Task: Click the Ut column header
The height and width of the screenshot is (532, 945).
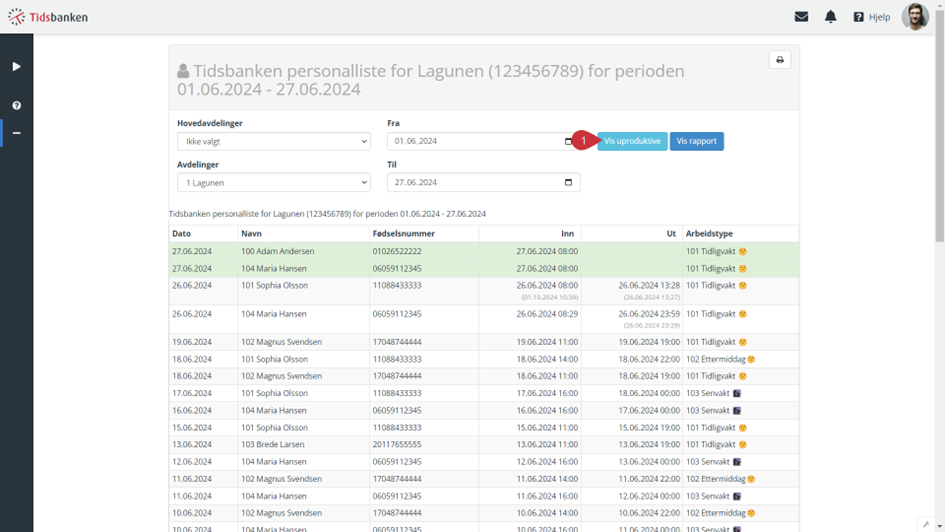Action: coord(671,234)
